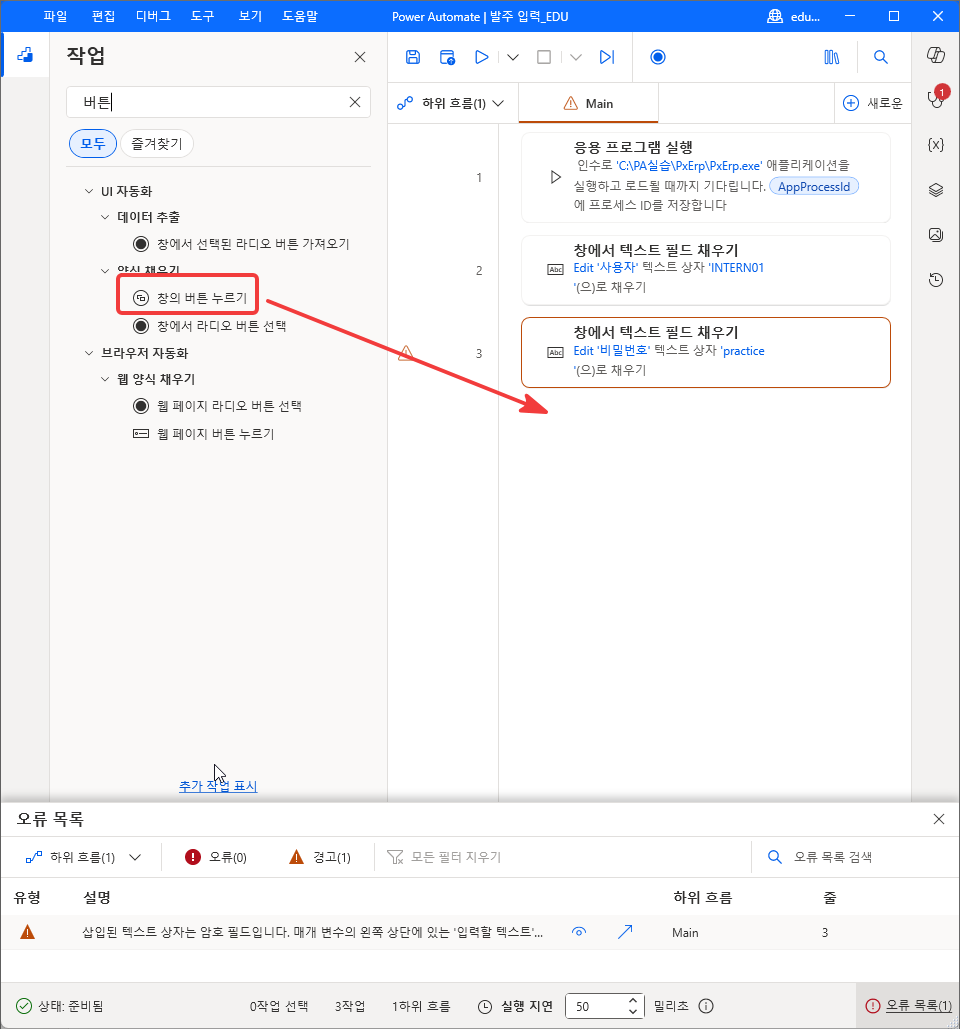Click the 실행 지연 value field showing 50
The height and width of the screenshot is (1029, 960).
pos(596,1006)
